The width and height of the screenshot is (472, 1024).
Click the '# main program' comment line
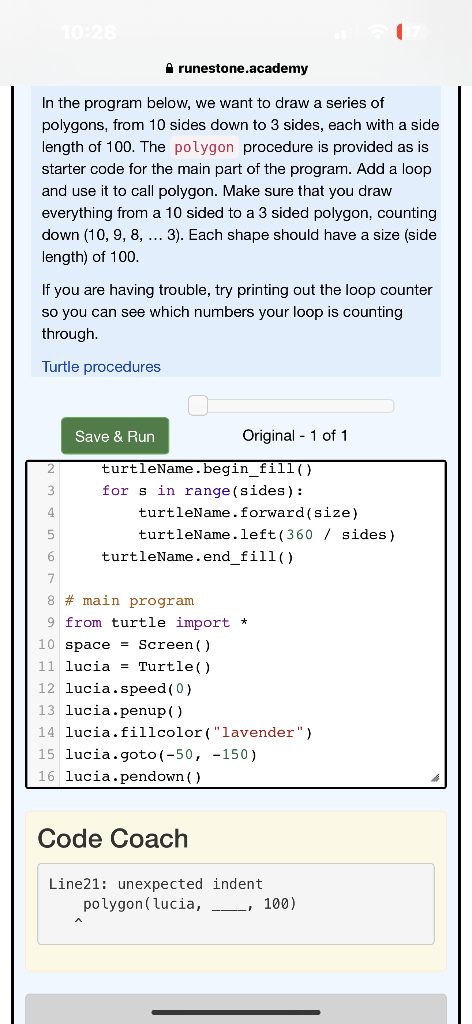pos(129,600)
